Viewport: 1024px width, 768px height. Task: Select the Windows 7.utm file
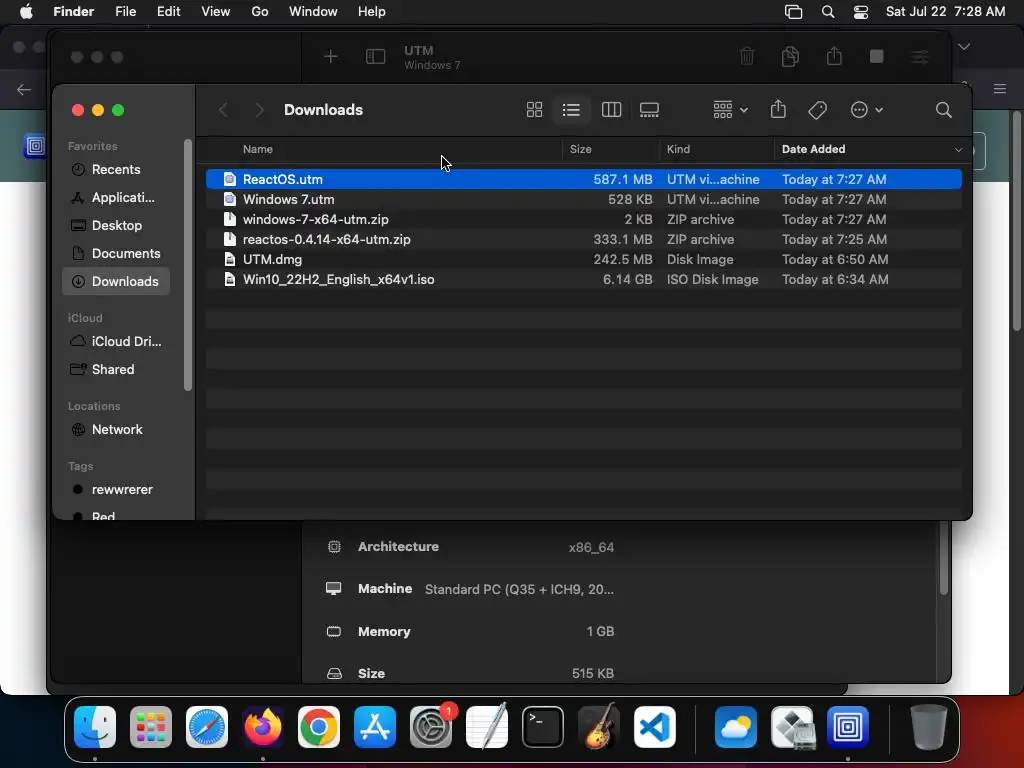pyautogui.click(x=583, y=199)
